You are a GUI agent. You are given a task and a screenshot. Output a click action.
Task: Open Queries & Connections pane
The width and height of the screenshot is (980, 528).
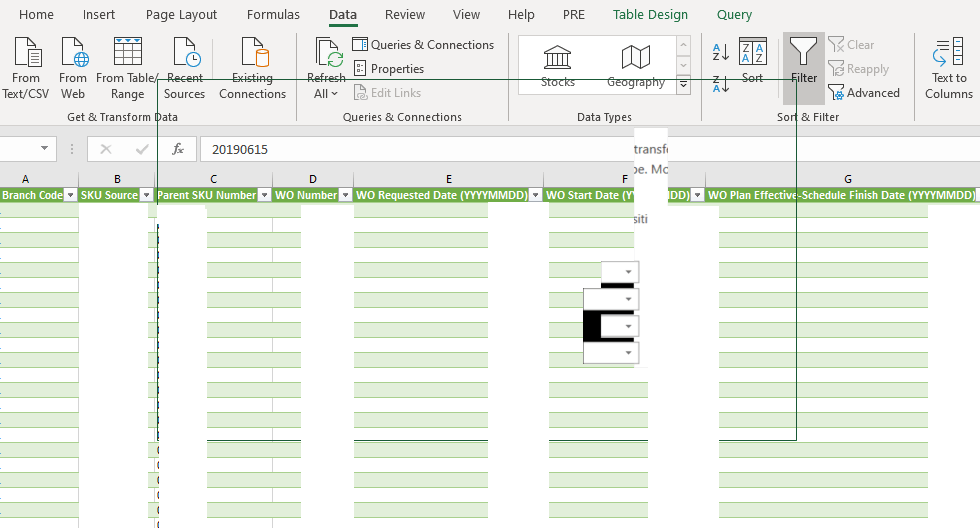pos(423,44)
